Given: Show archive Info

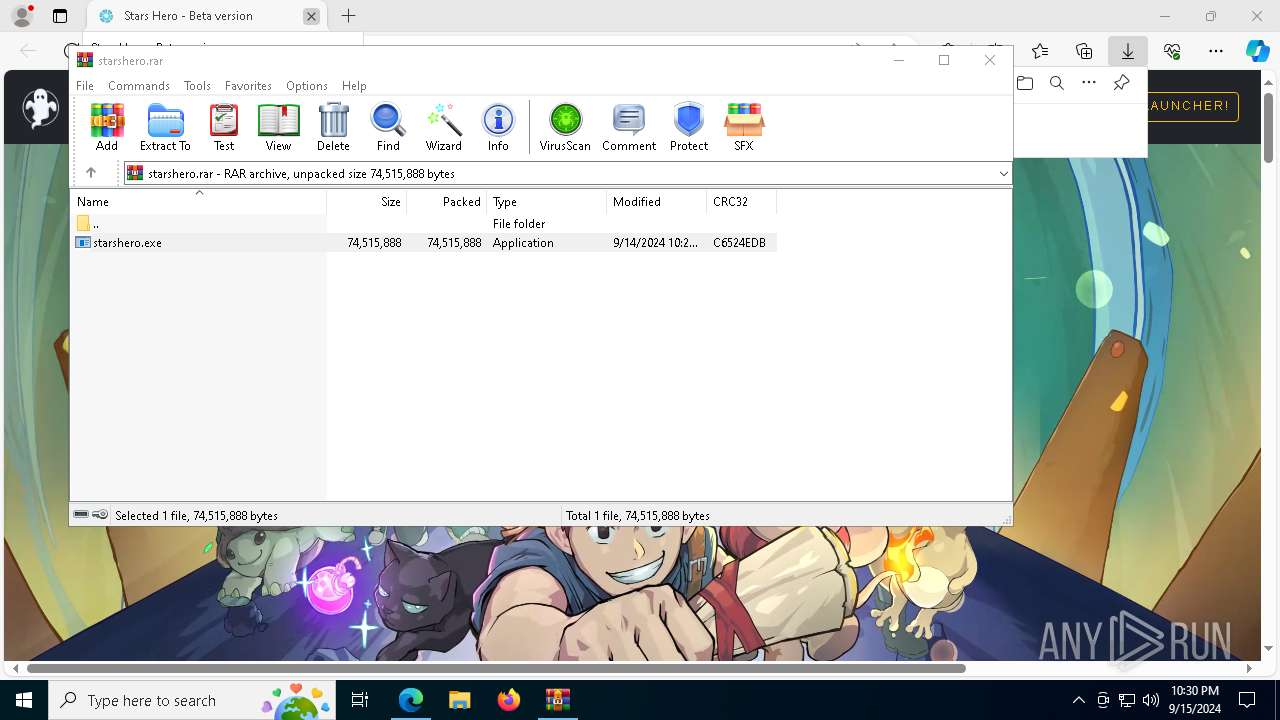Looking at the screenshot, I should [498, 127].
